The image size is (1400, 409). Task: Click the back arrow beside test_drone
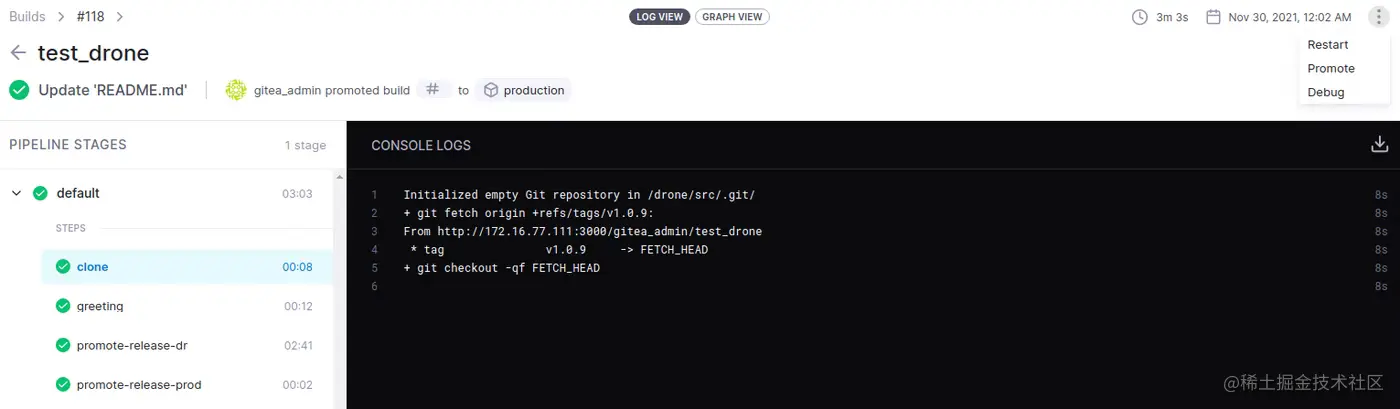click(x=18, y=53)
